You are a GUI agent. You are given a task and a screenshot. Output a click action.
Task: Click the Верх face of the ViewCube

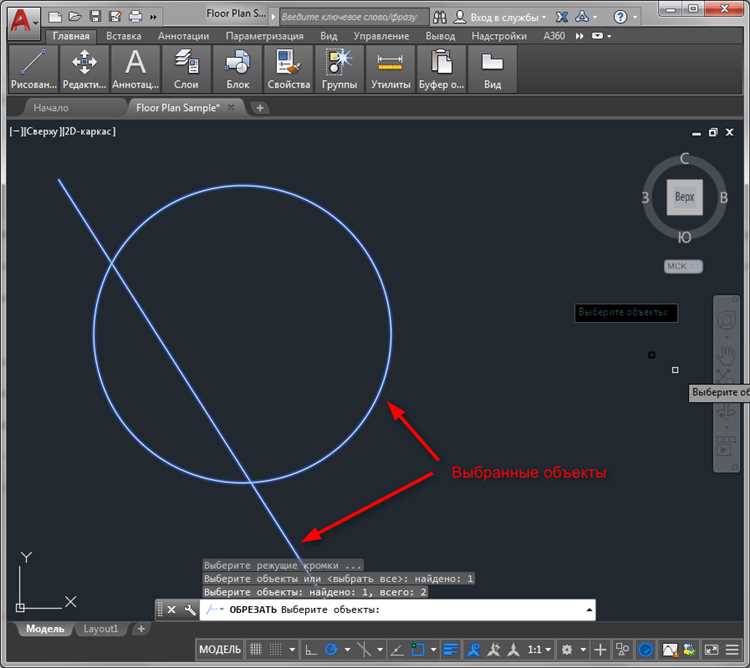(x=684, y=198)
